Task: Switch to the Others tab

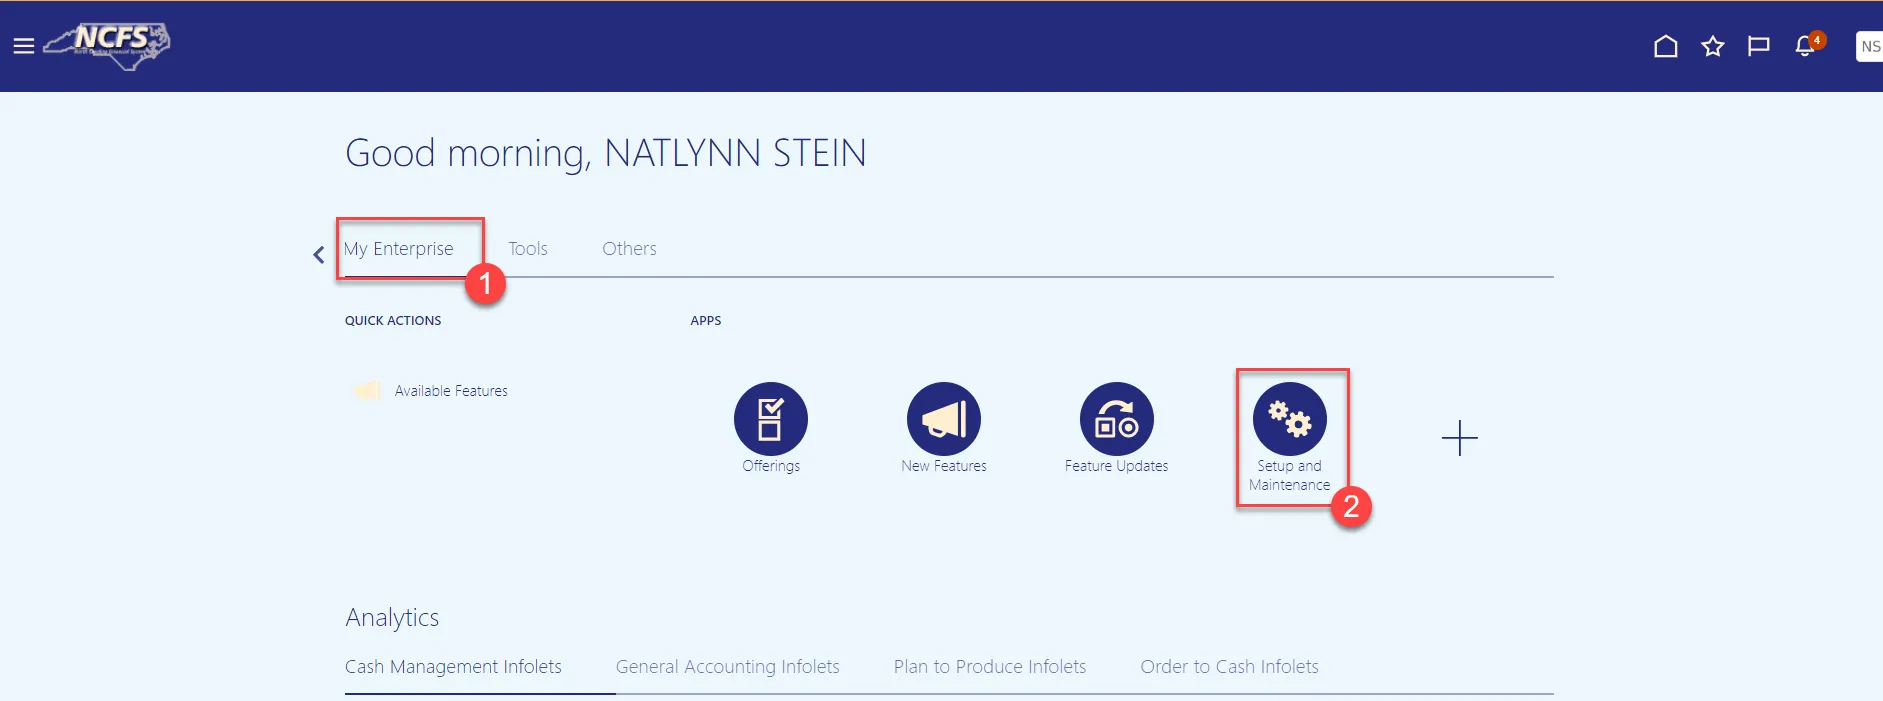Action: coord(629,249)
